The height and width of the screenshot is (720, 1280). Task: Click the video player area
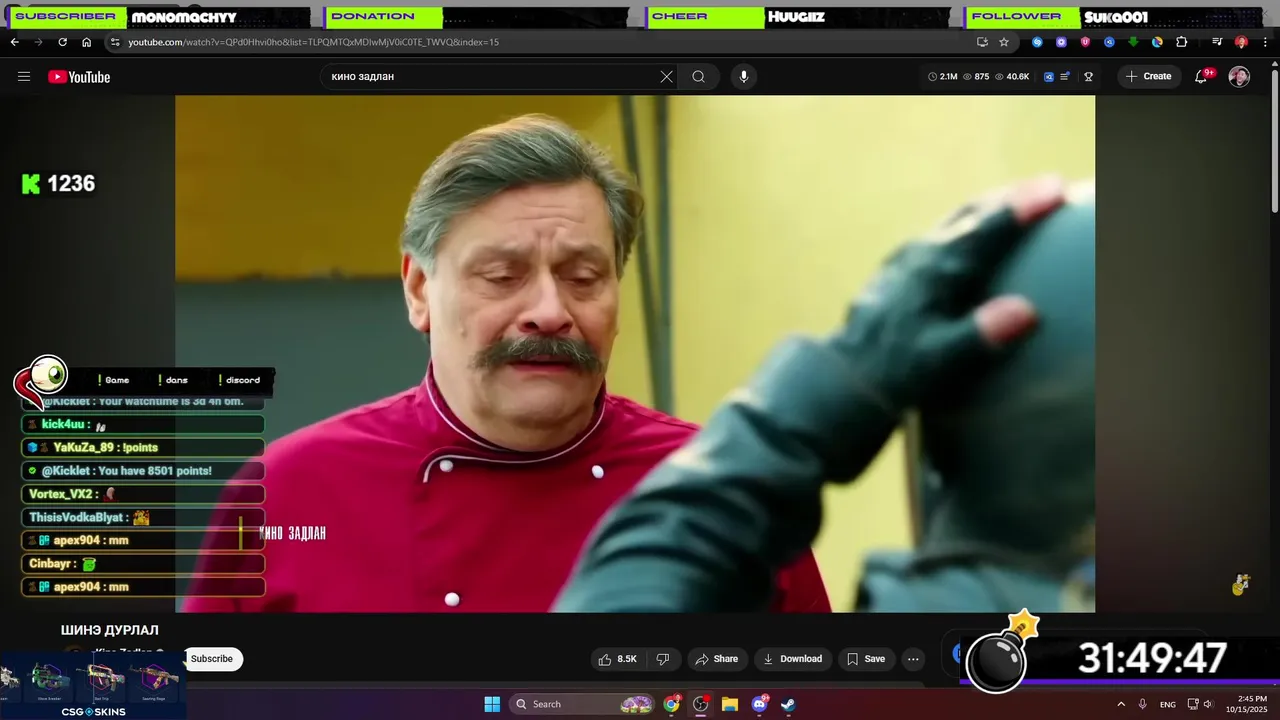pyautogui.click(x=635, y=354)
